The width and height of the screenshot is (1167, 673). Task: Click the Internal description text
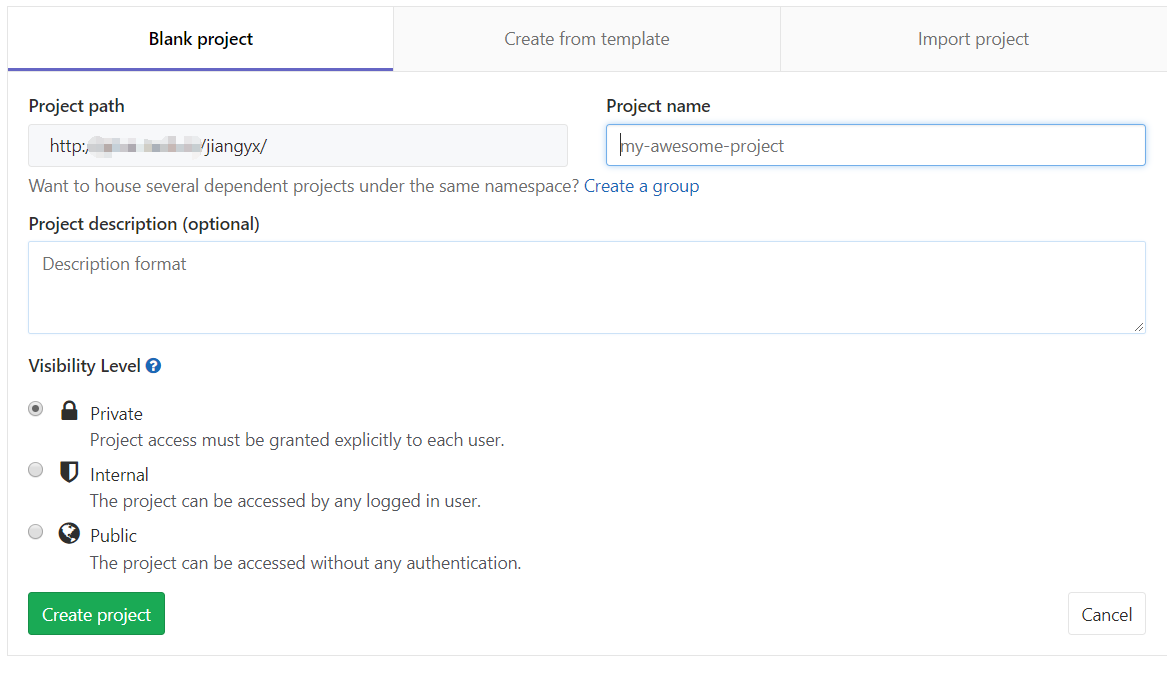point(286,500)
